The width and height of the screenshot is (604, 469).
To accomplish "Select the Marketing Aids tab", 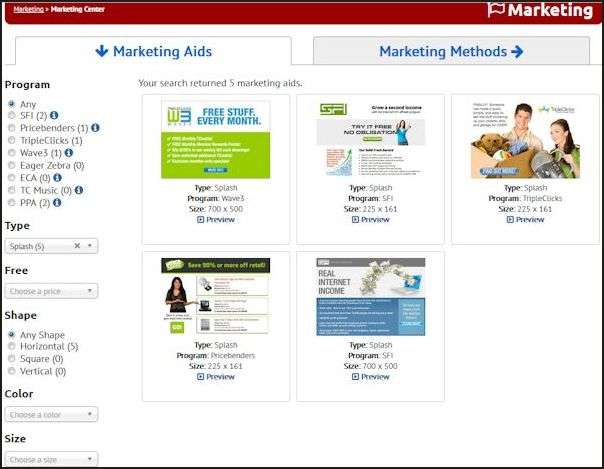I will 153,51.
